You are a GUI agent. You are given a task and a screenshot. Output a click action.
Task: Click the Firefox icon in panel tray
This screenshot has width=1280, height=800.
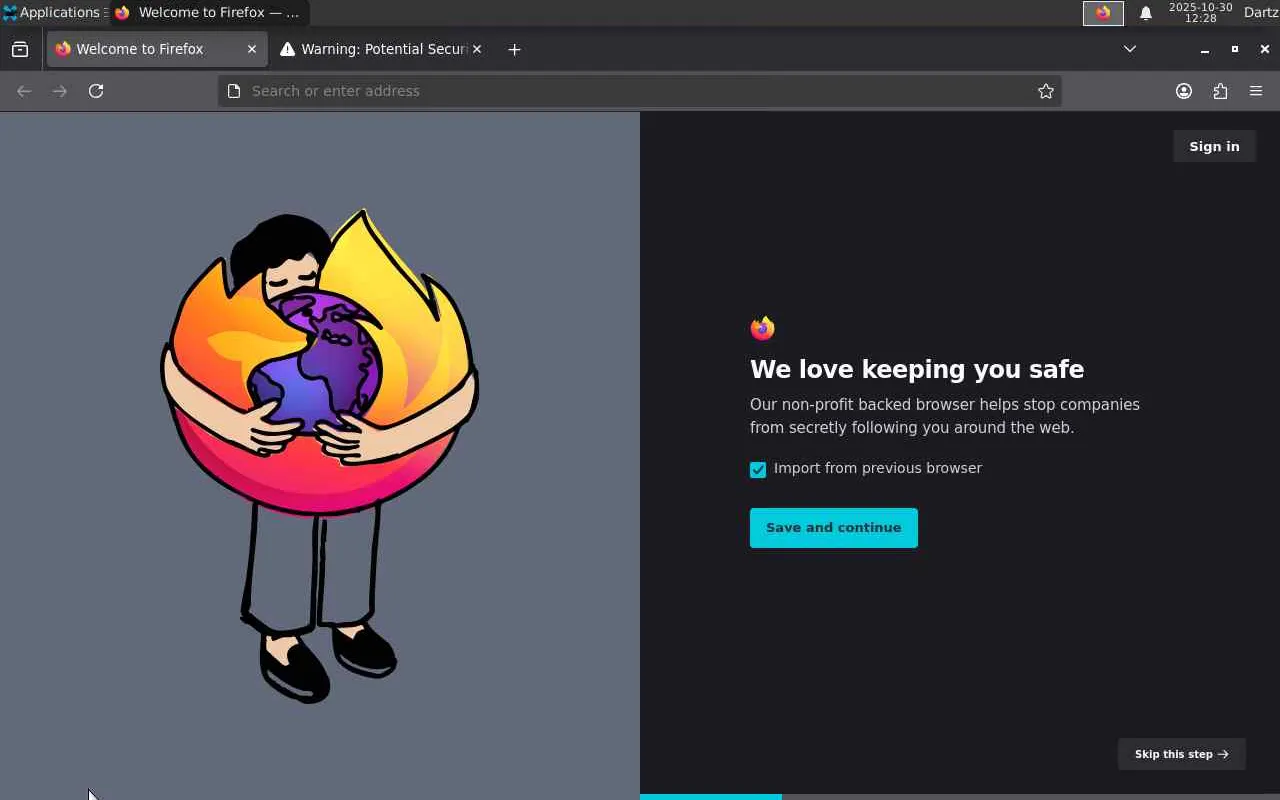pos(1103,13)
